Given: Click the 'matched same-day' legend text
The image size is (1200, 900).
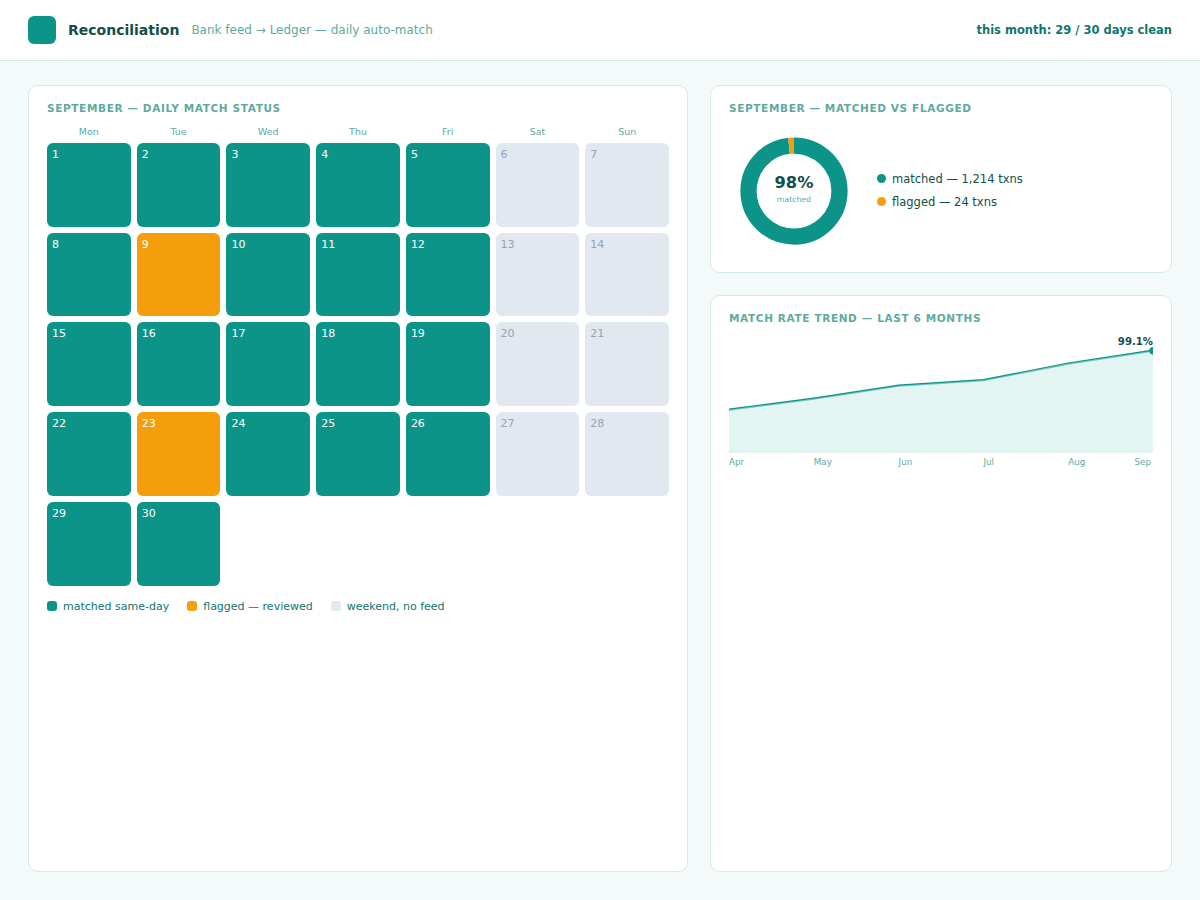Looking at the screenshot, I should [116, 606].
